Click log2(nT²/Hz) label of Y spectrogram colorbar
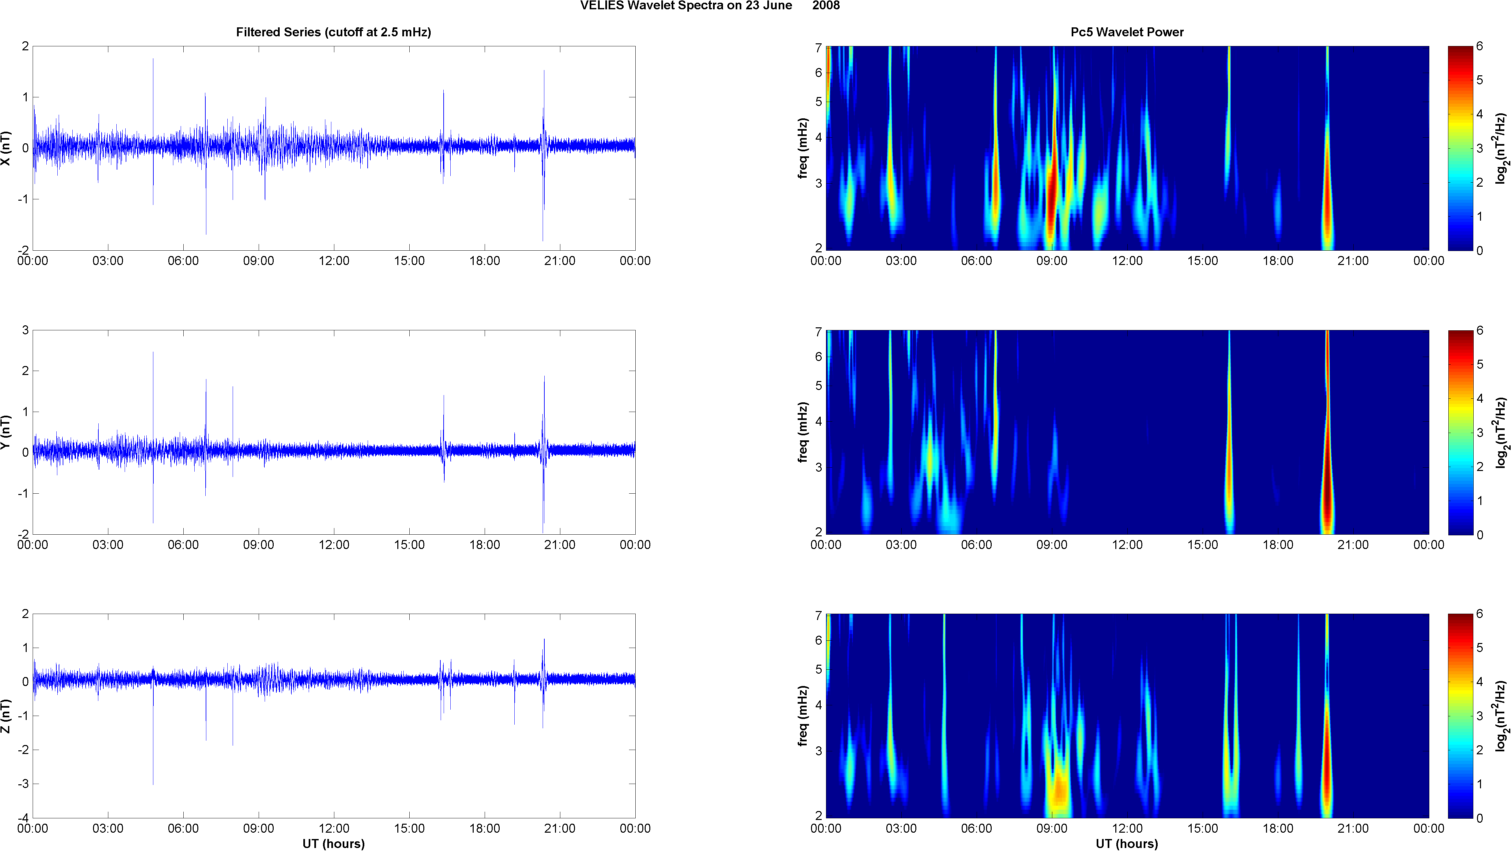The image size is (1511, 851). (1501, 432)
